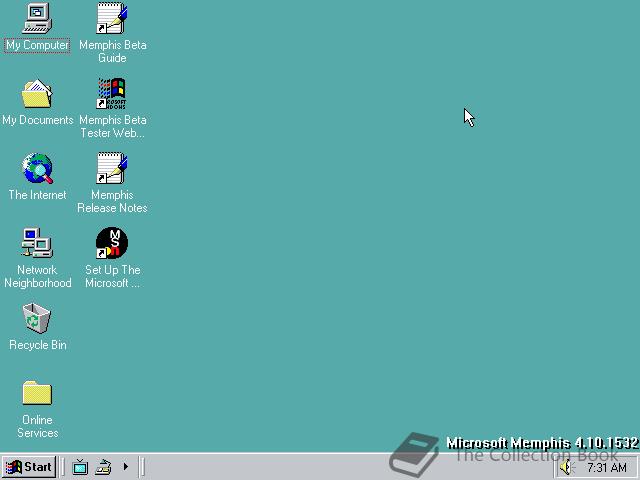
Task: Click the TV viewer quick launch icon
Action: 80,467
